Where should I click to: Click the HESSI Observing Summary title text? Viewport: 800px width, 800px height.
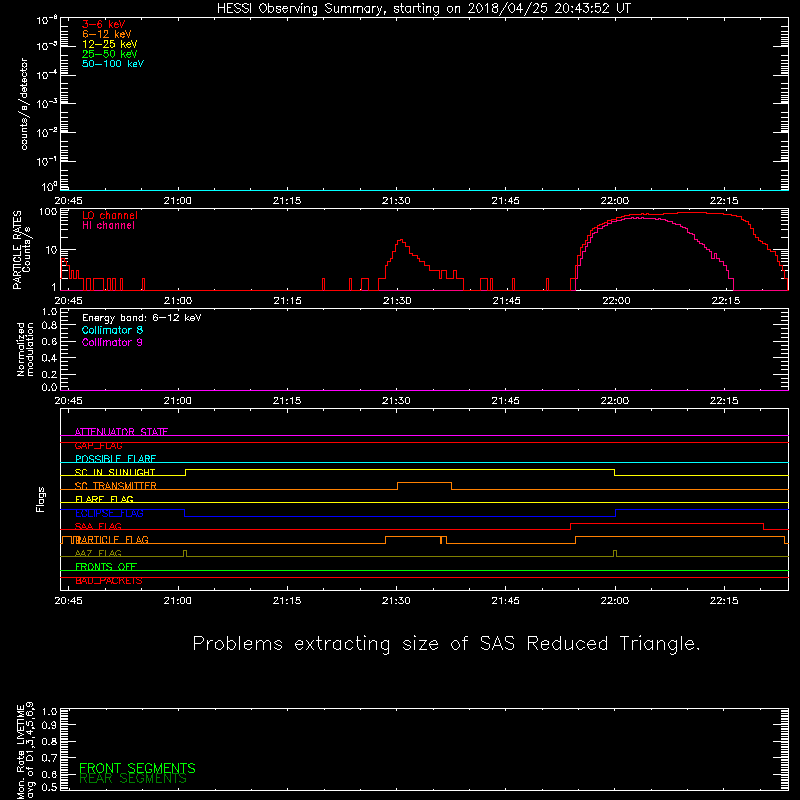[x=423, y=9]
